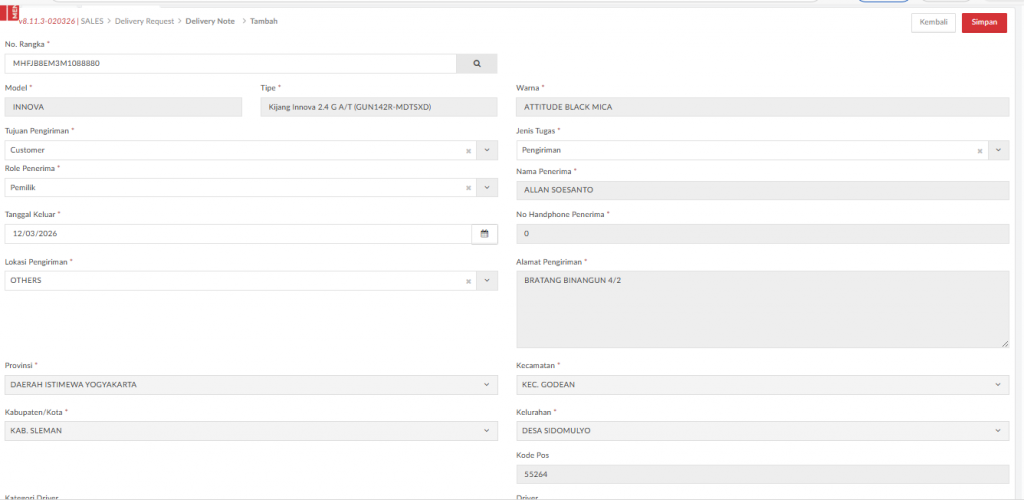Save the form with Simpan button

(984, 23)
